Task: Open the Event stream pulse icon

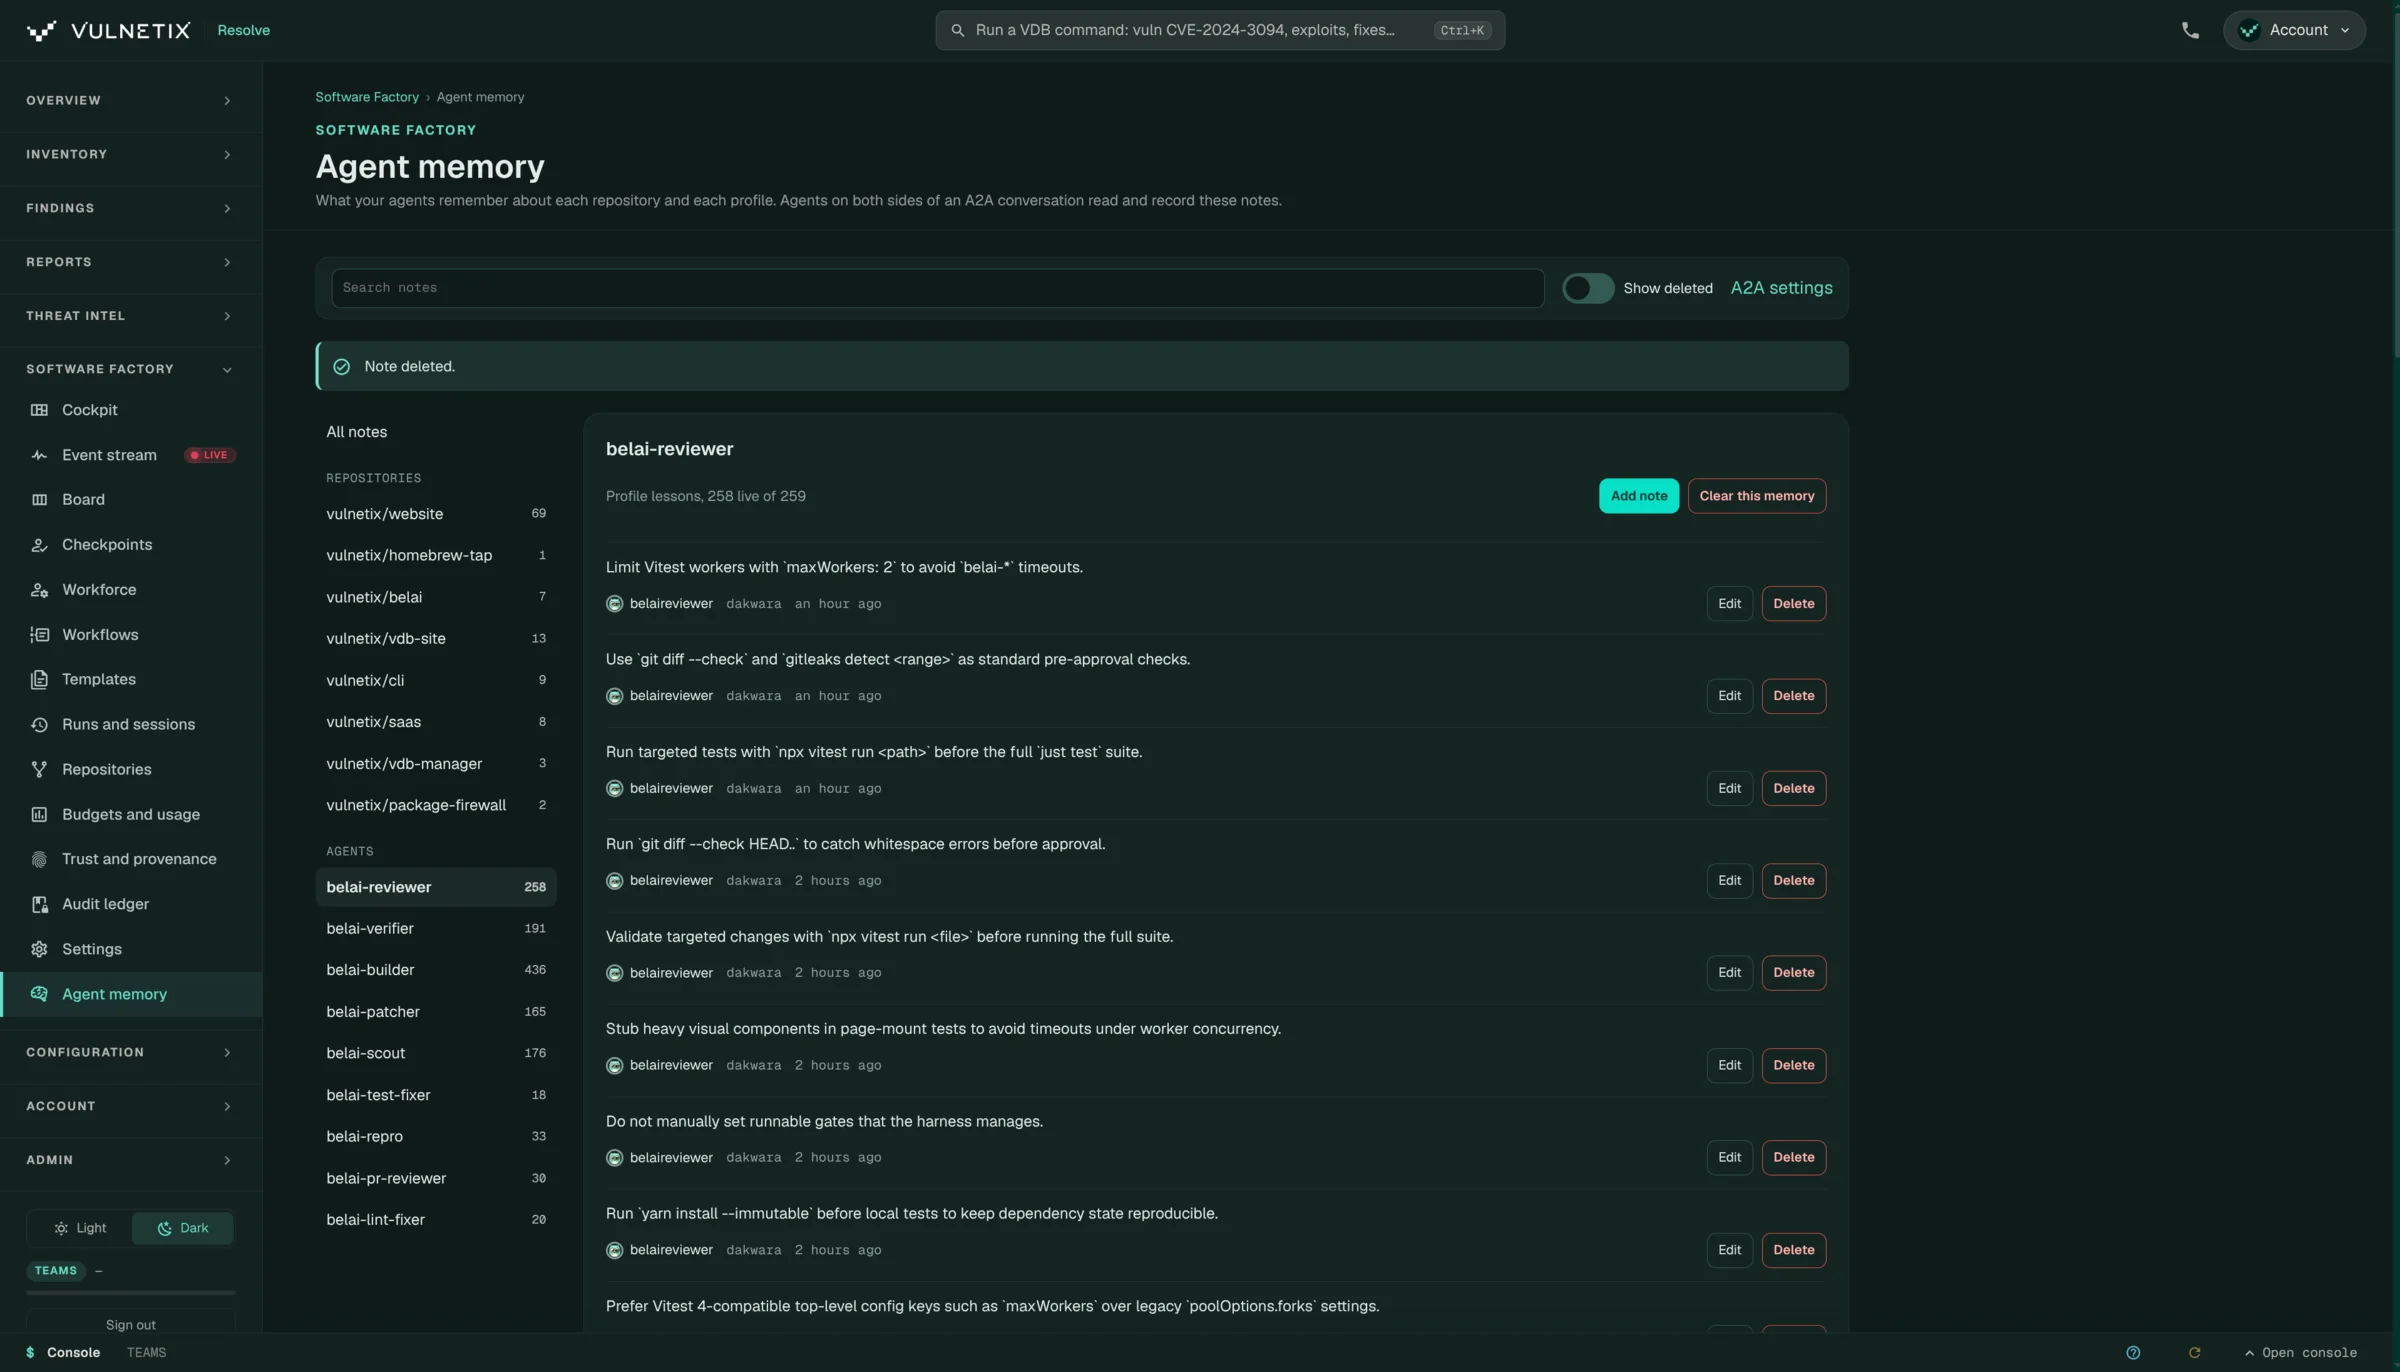Action: pyautogui.click(x=39, y=455)
